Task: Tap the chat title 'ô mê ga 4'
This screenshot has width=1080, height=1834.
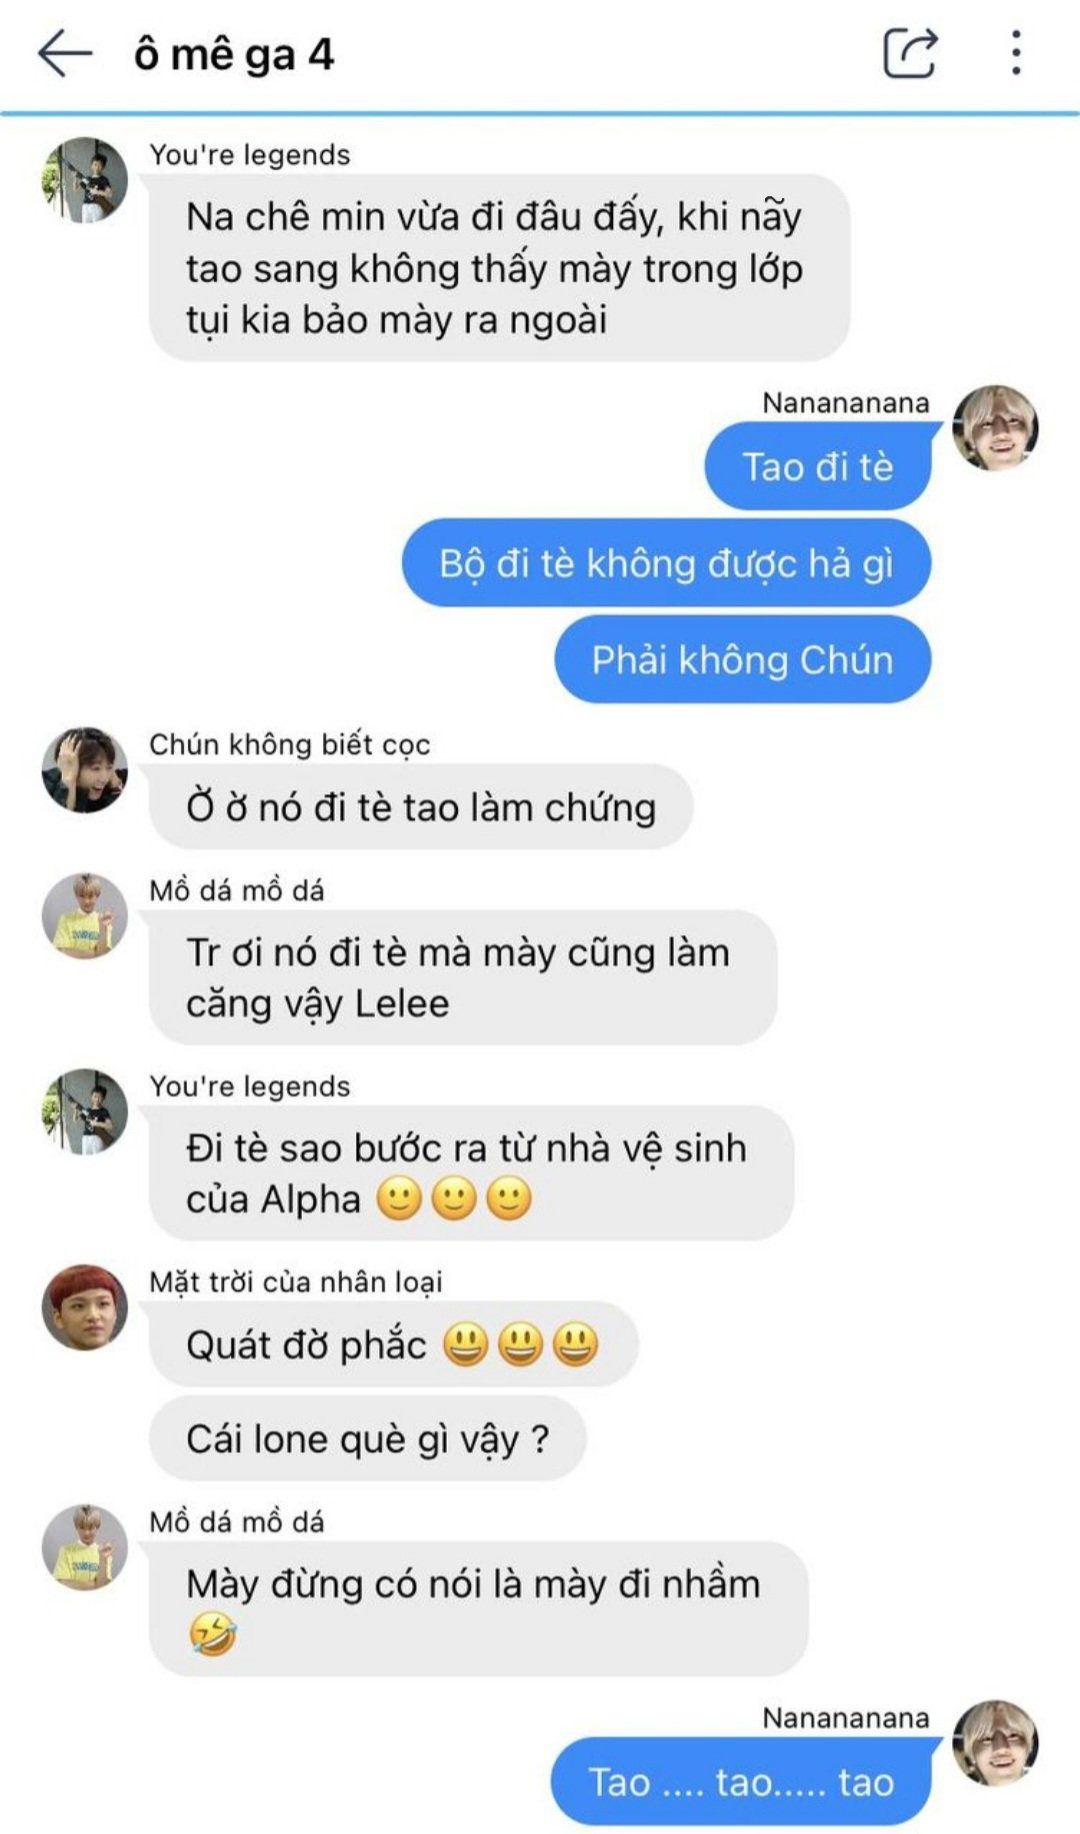Action: click(x=234, y=54)
